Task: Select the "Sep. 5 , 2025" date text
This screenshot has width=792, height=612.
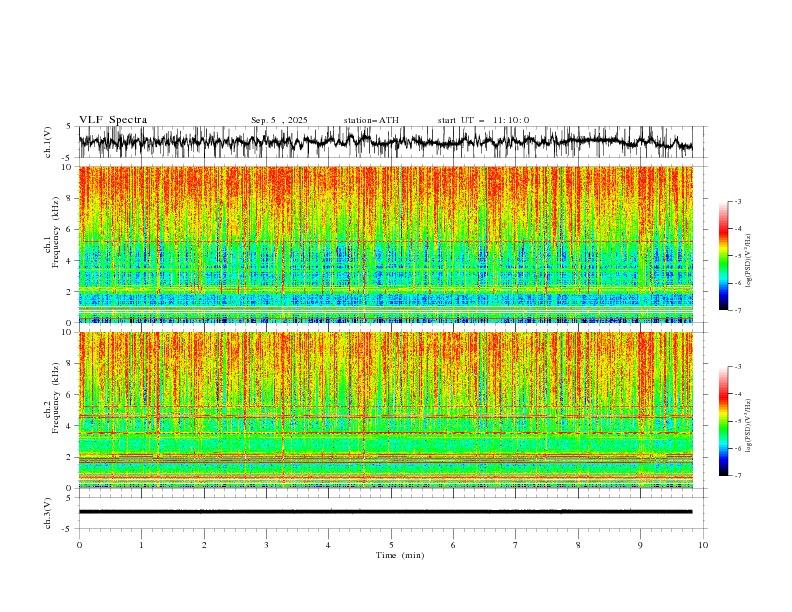Action: [x=279, y=120]
